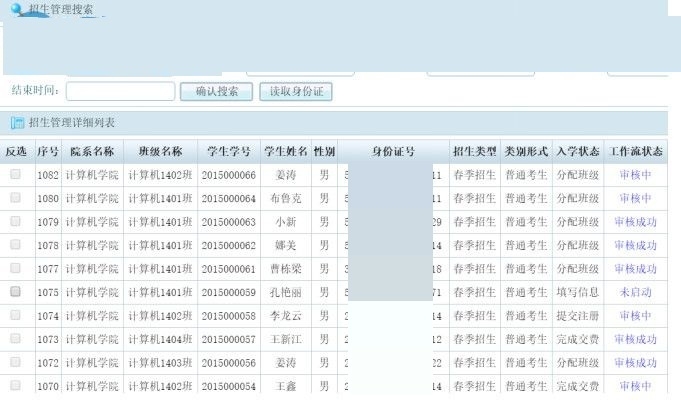681x406 pixels.
Task: Open the 审核成功 link for 娜美
Action: coord(635,245)
